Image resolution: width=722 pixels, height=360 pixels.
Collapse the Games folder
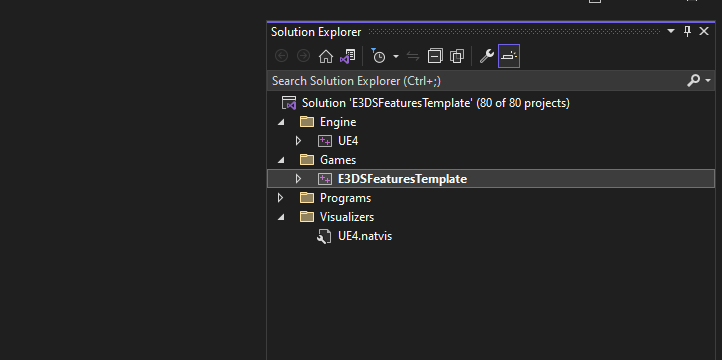point(281,160)
